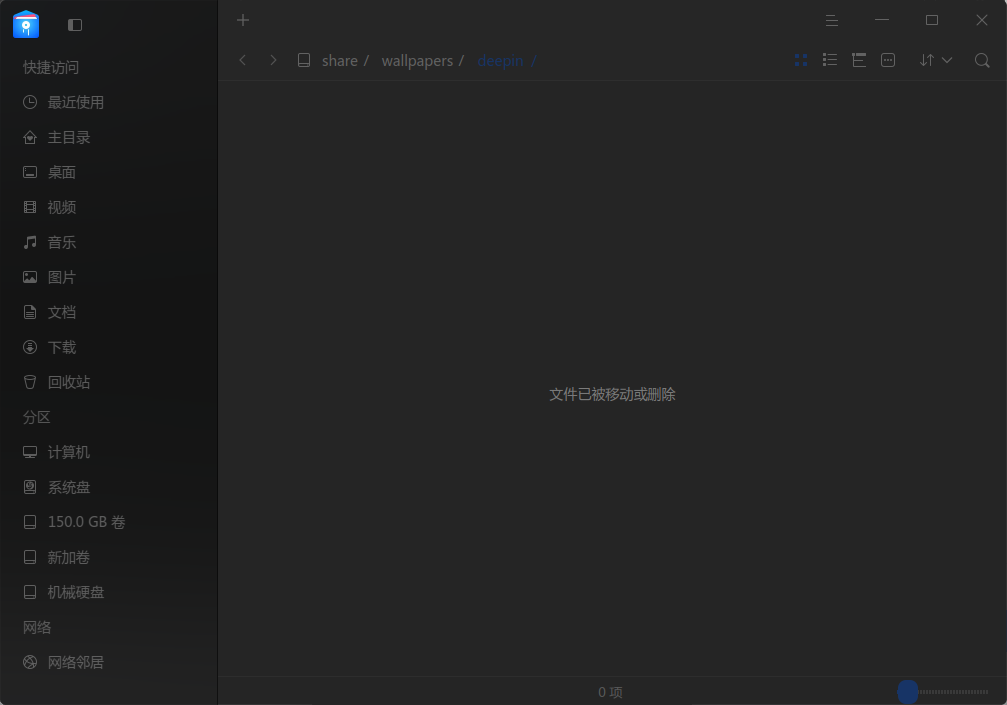Toggle the sidebar panel button
Screen dimensions: 1007x705
pos(75,25)
